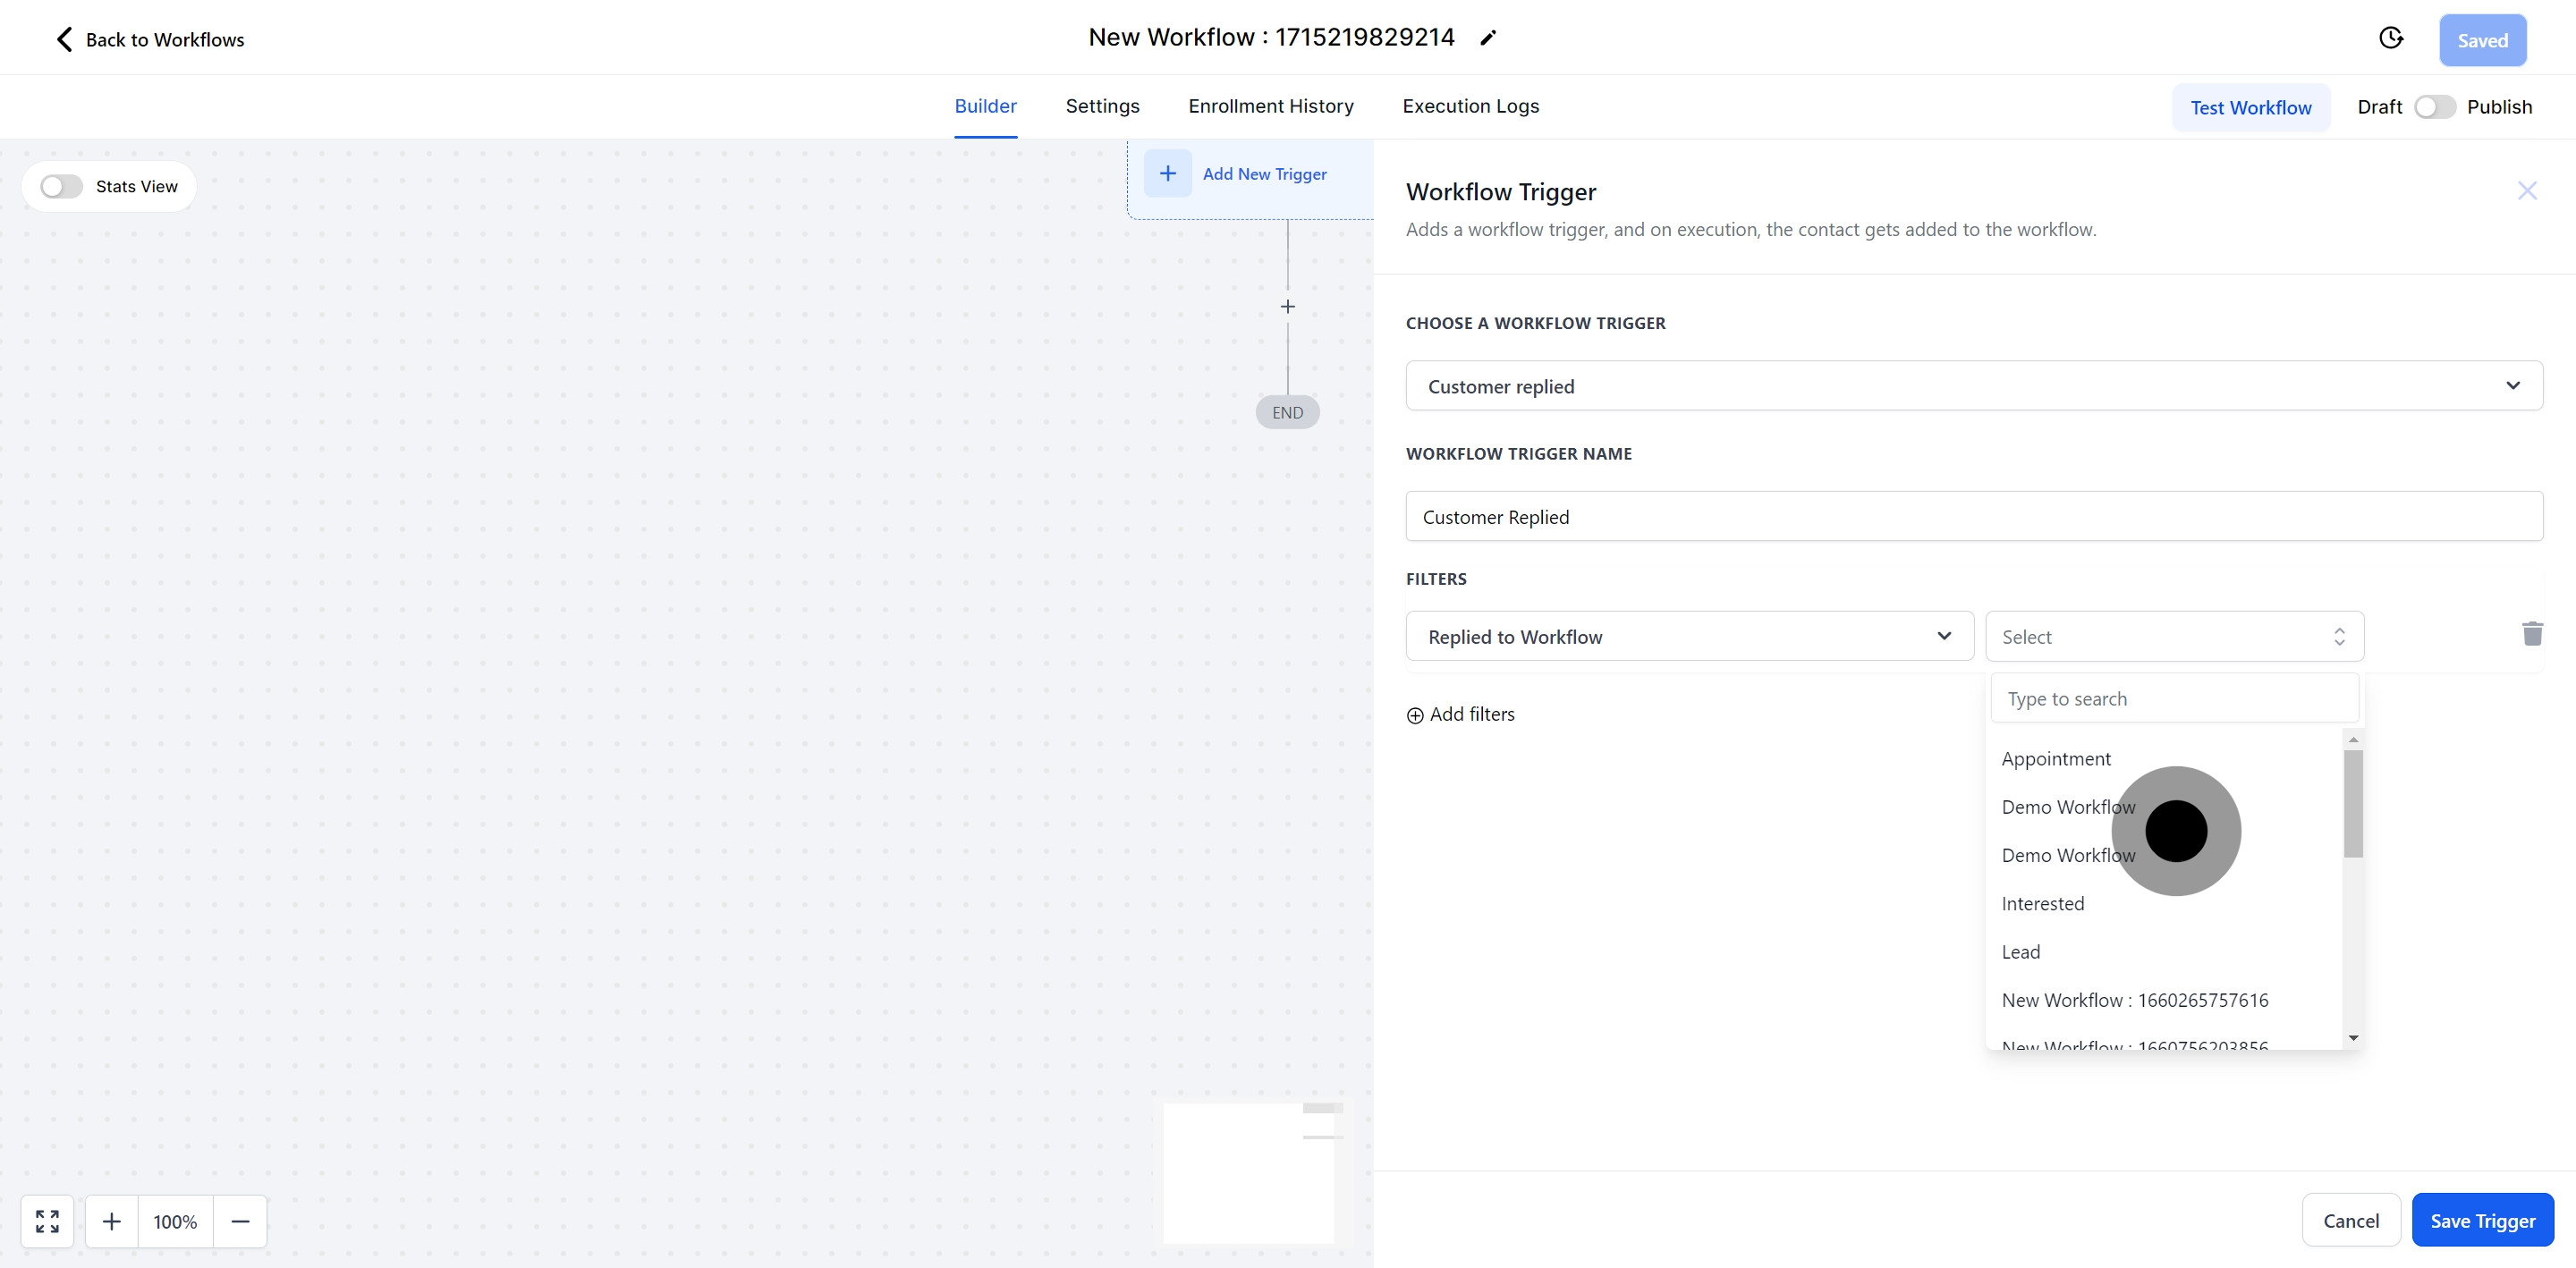Click the plus node to add a workflow action
Image resolution: width=2576 pixels, height=1268 pixels.
1287,306
